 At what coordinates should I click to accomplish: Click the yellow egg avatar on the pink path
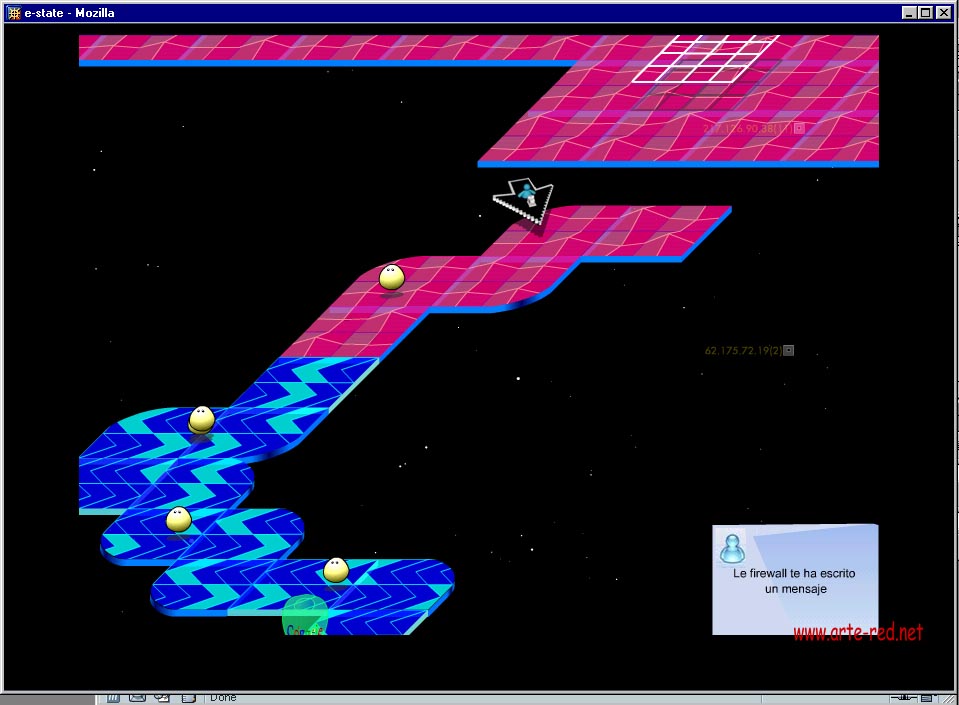(391, 278)
